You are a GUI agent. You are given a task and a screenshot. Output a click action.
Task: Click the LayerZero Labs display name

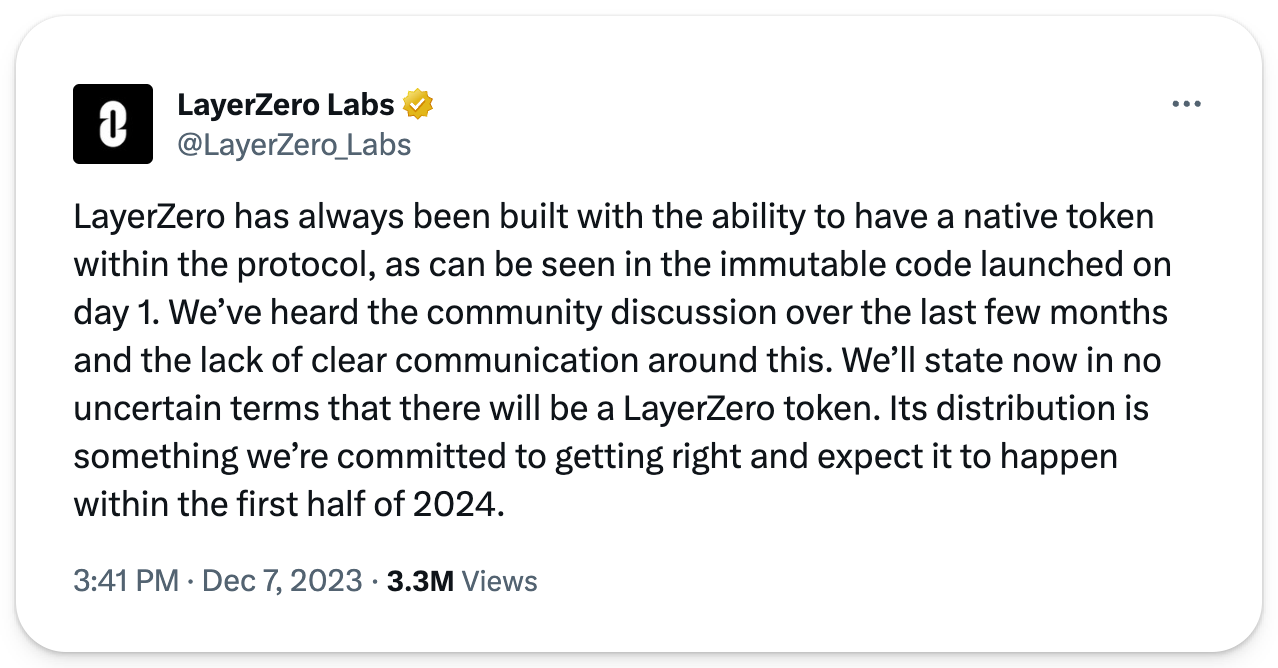286,104
